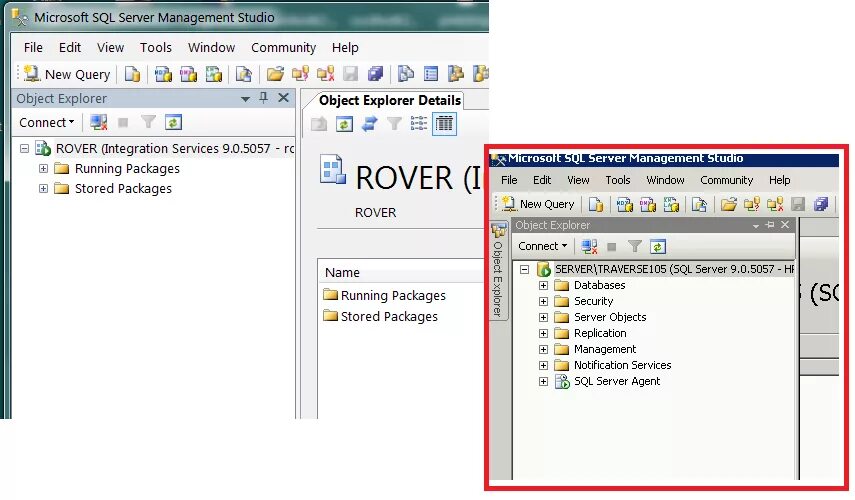Select Stored Packages row in details list

381,317
